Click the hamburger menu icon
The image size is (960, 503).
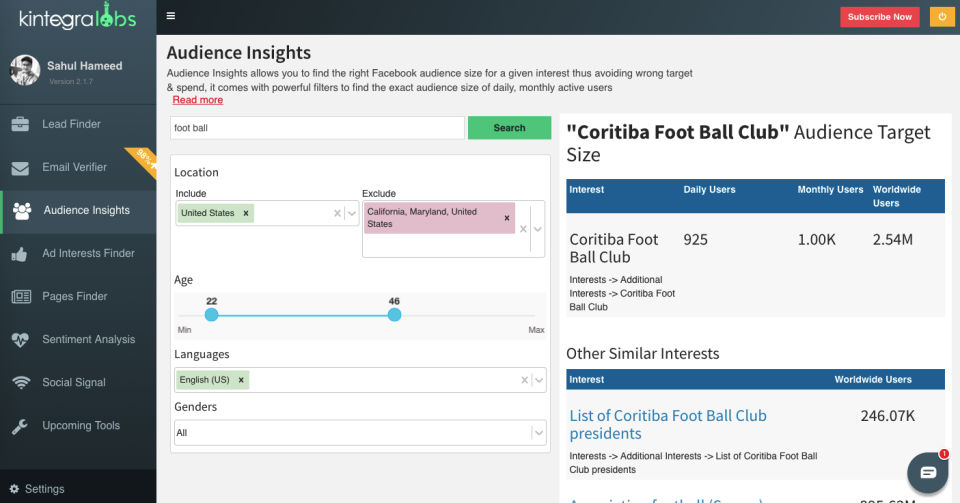[x=171, y=16]
